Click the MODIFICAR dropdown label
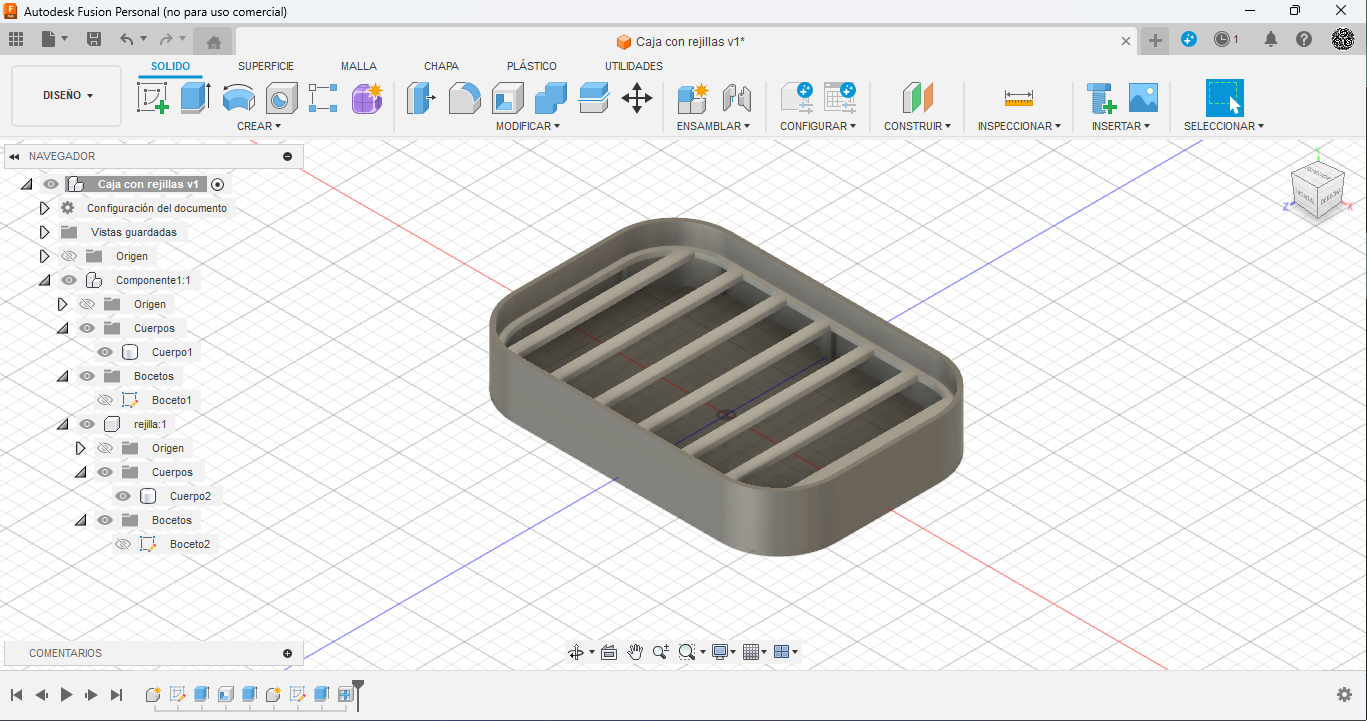The image size is (1367, 721). (x=528, y=126)
